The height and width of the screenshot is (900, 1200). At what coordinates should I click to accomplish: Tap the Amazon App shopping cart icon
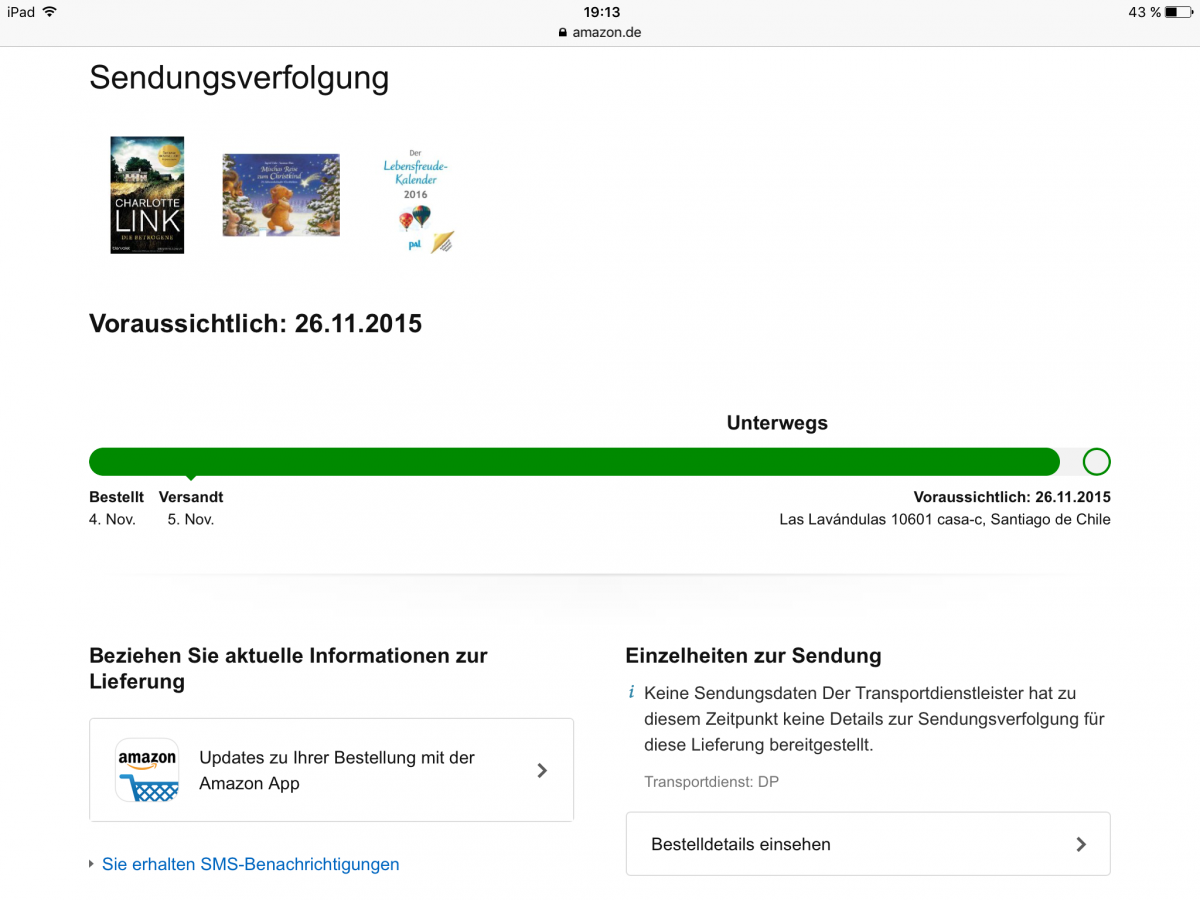click(x=147, y=770)
